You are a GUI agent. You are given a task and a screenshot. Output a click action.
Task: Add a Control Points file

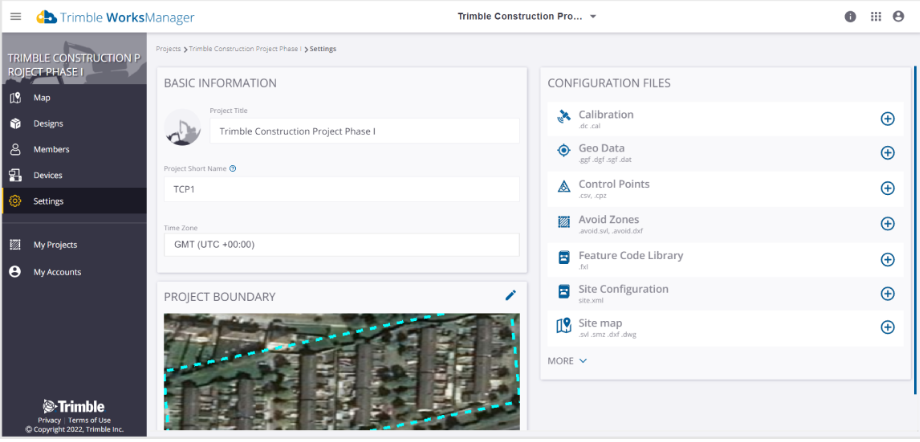pyautogui.click(x=887, y=188)
